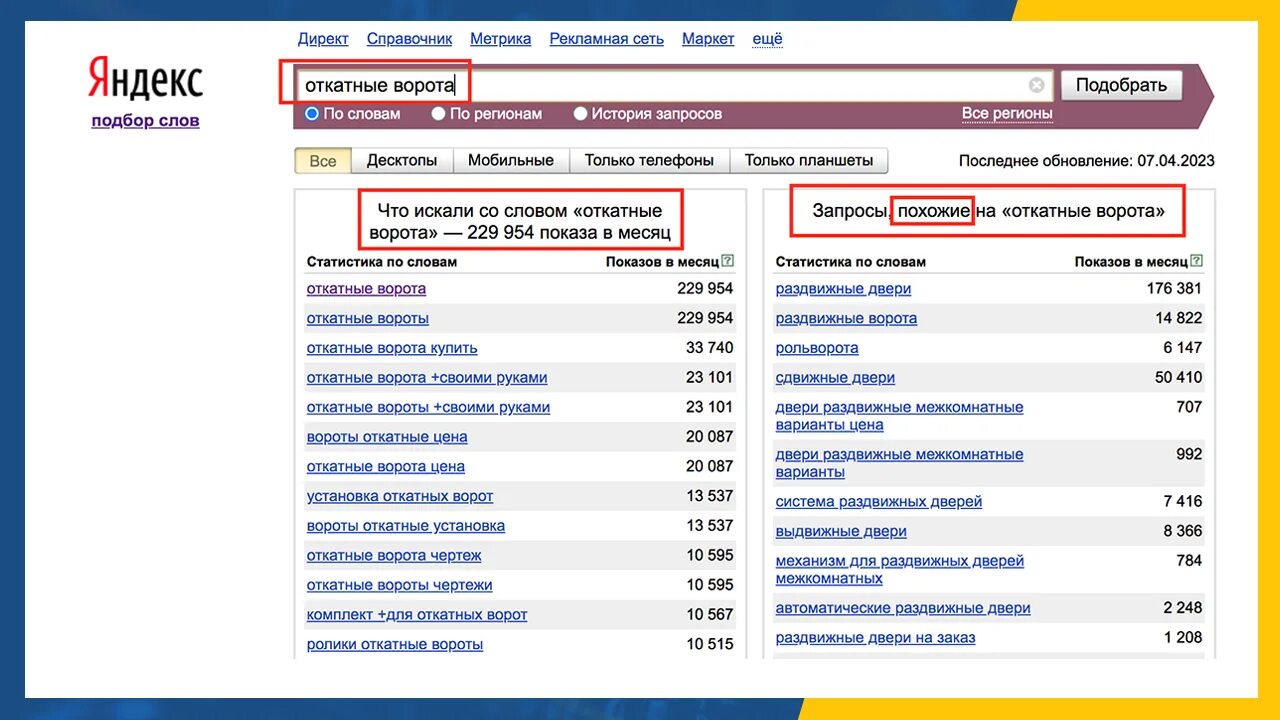Viewport: 1280px width, 720px height.
Task: Open the откатные ворота цена link
Action: tap(386, 467)
